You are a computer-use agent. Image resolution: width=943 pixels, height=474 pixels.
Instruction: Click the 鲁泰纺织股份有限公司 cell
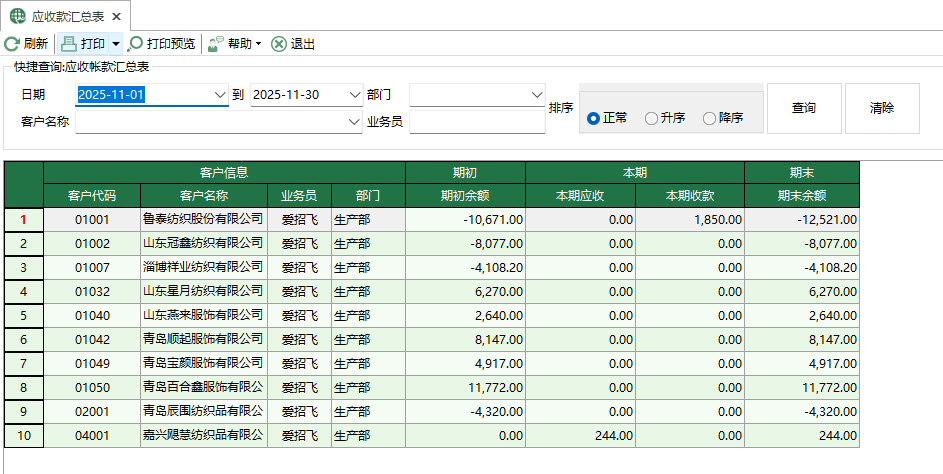click(204, 220)
